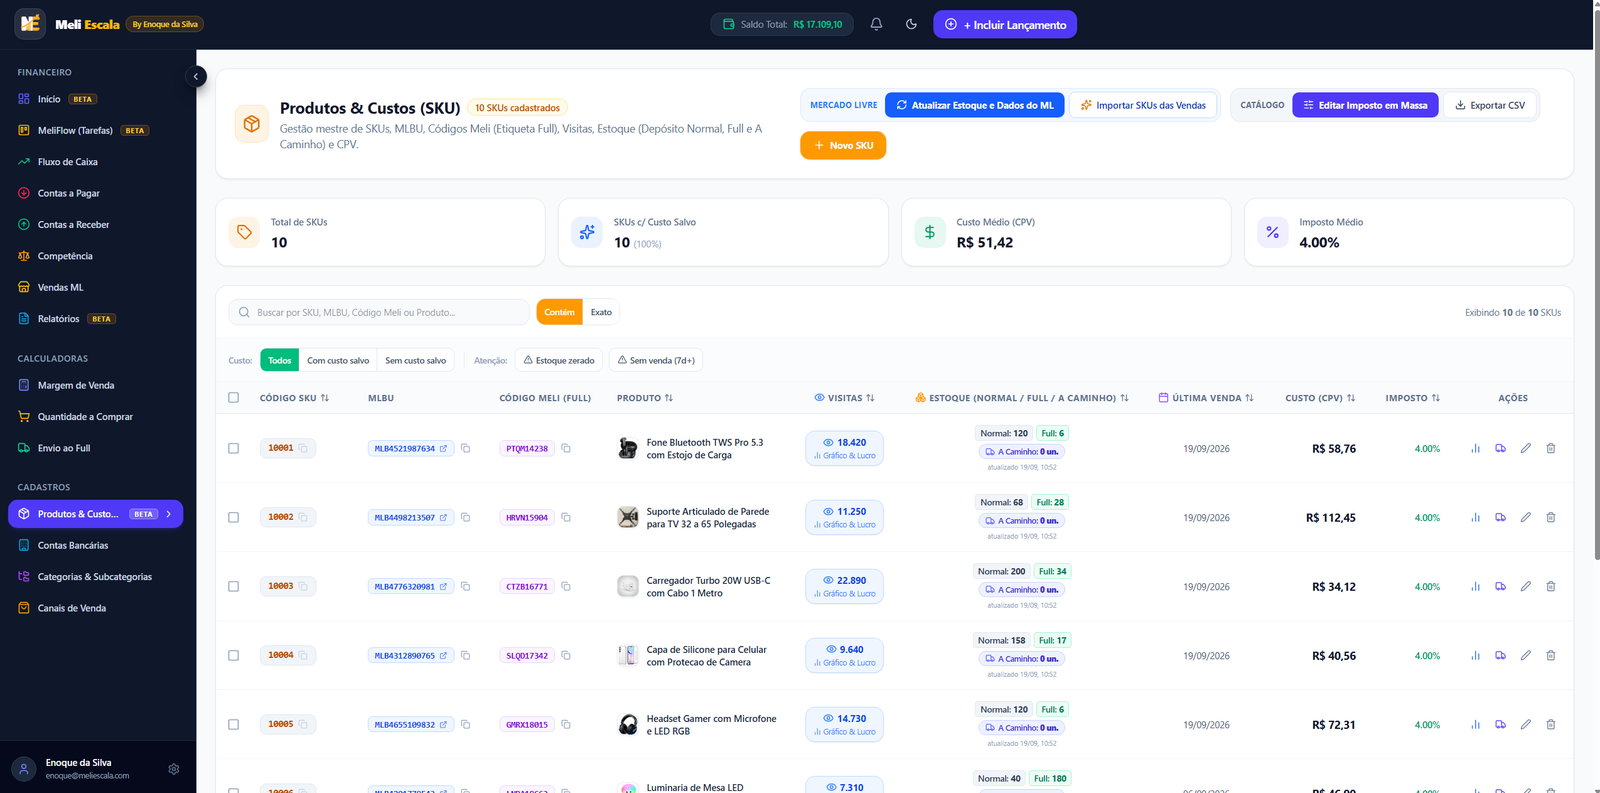This screenshot has height=793, width=1600.
Task: Click the Novo SKU button
Action: click(843, 145)
